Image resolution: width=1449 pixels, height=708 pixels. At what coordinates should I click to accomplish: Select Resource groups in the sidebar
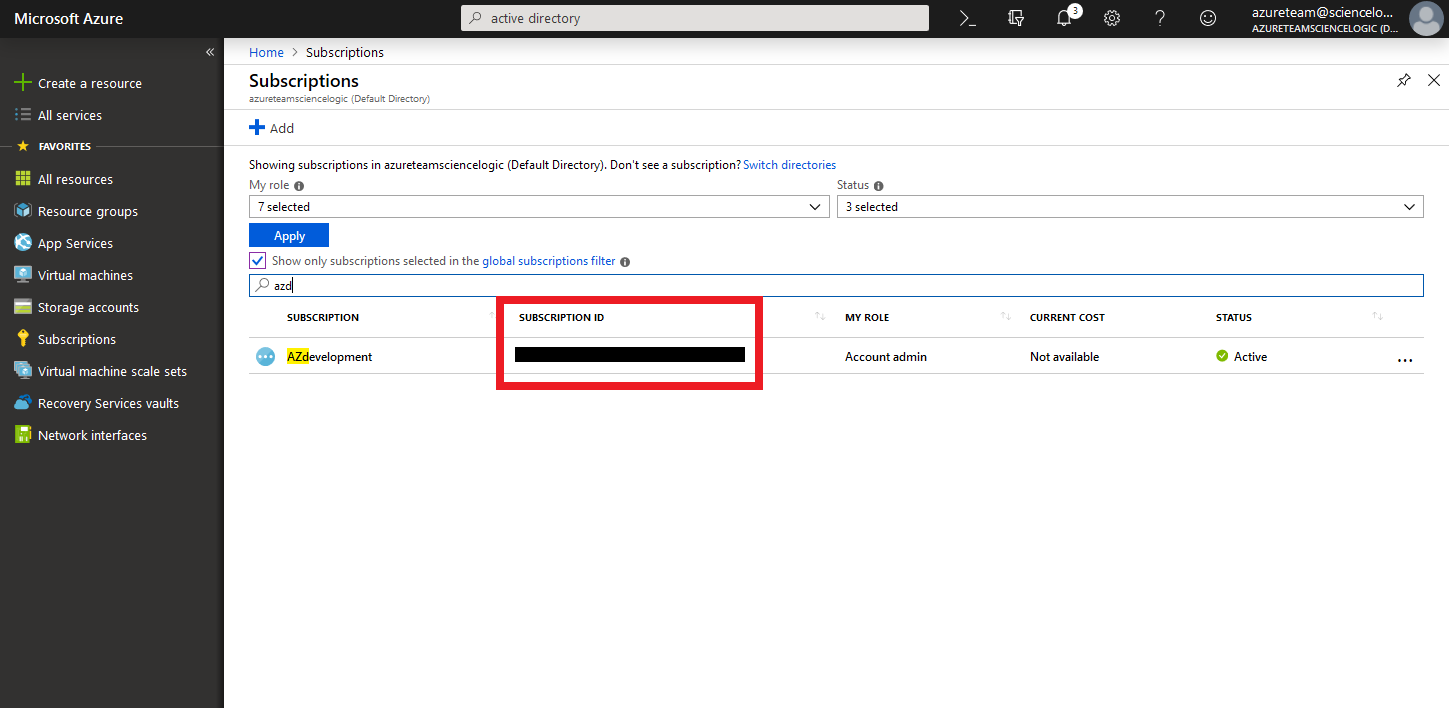click(87, 211)
